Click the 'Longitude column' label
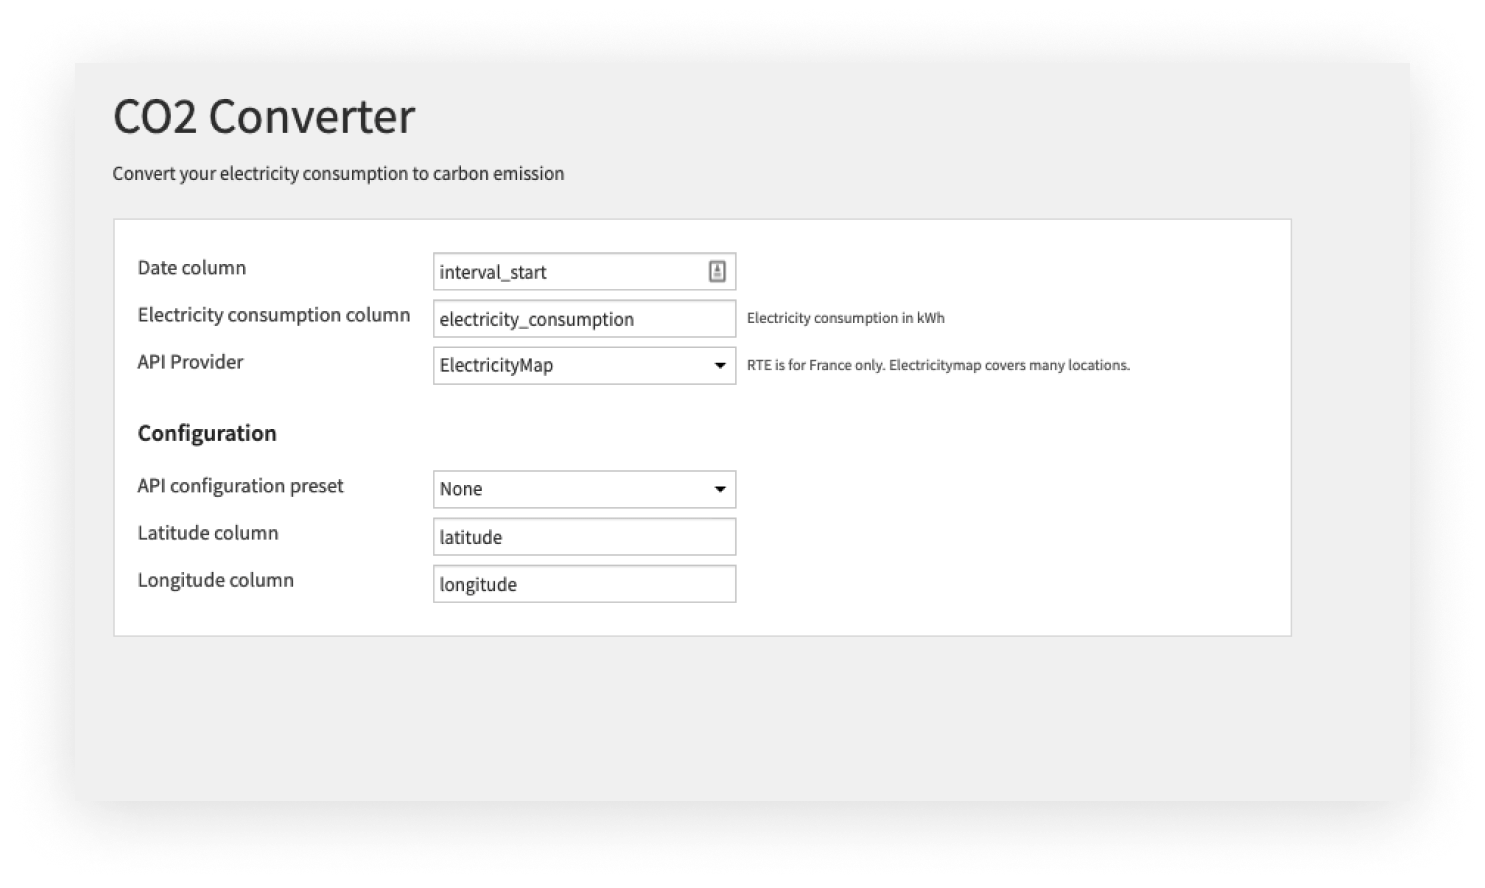Viewport: 1485px width, 888px height. pyautogui.click(x=216, y=580)
